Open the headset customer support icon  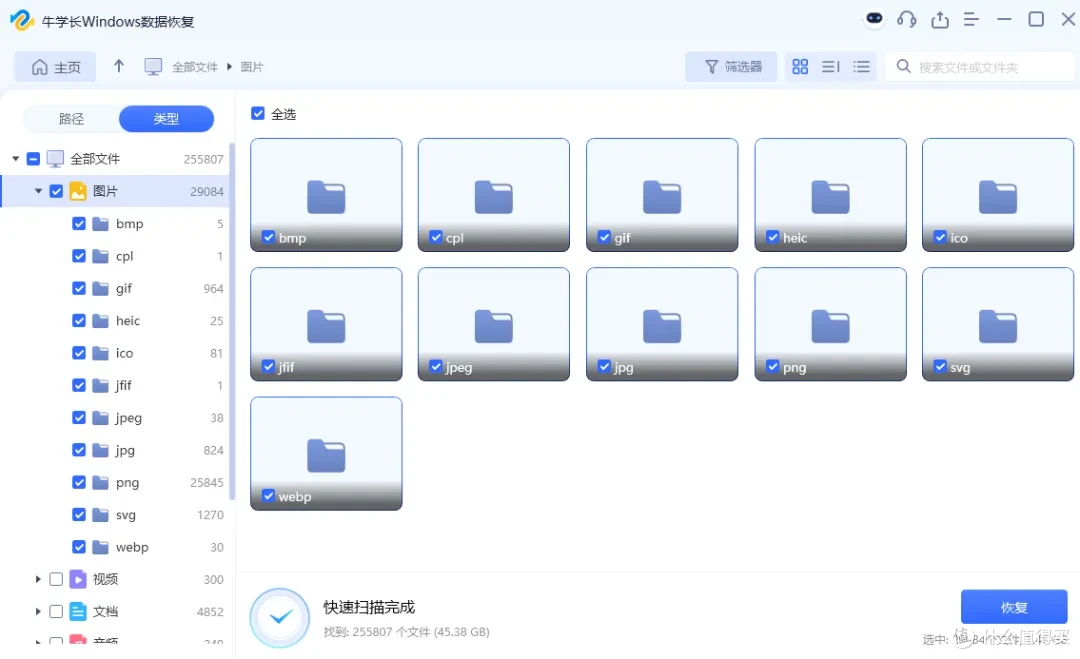[x=906, y=19]
